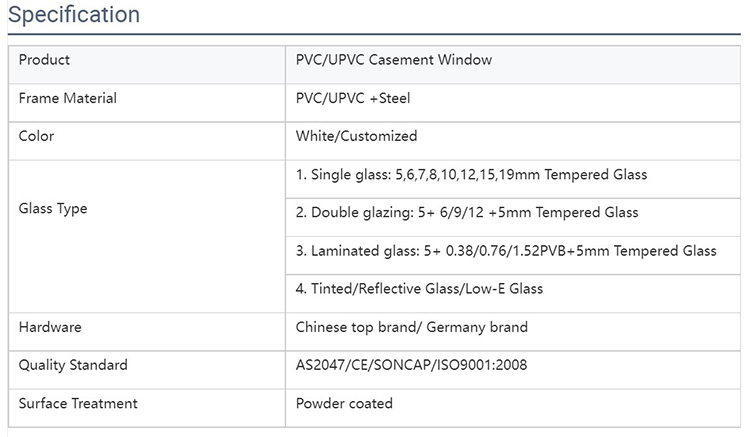Screen dimensions: 750x437
Task: Select the Frame Material label
Action: pyautogui.click(x=67, y=98)
